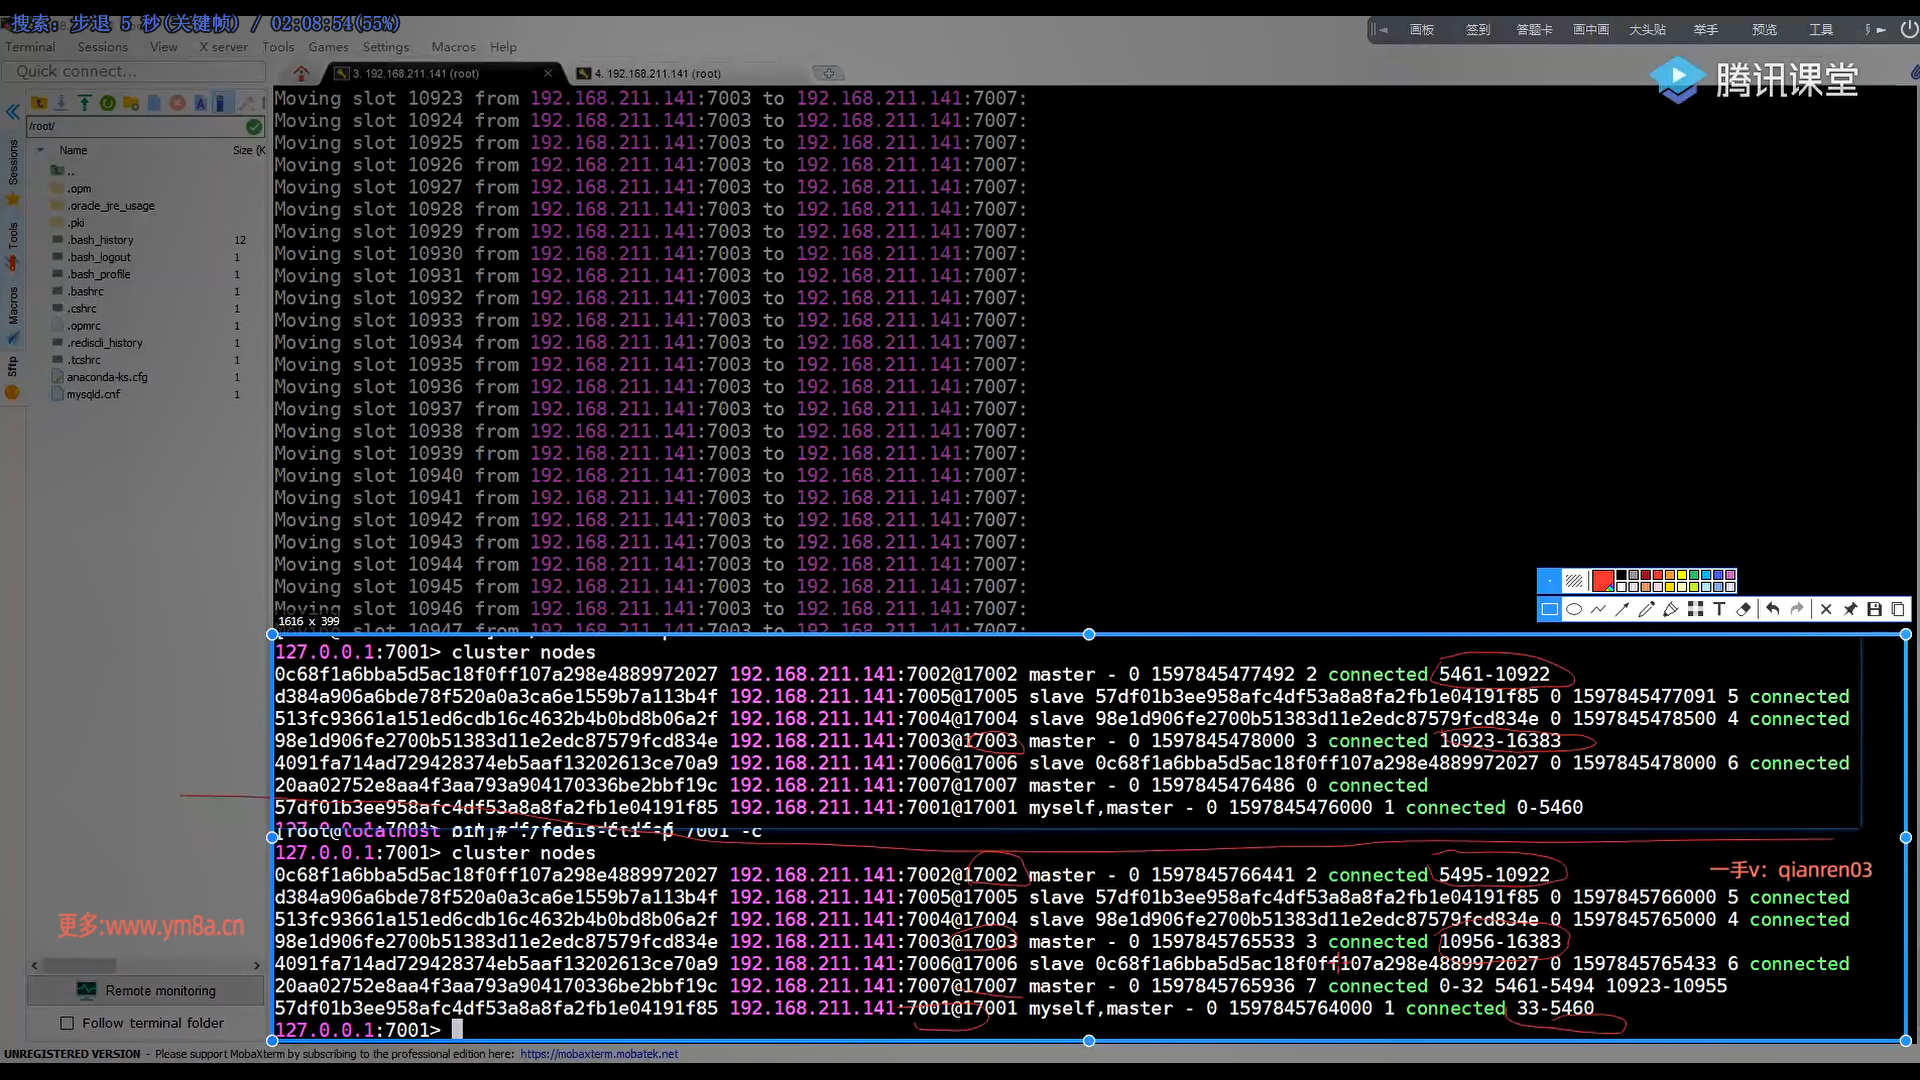
Task: Confirm the /root/ path with green check
Action: coord(254,126)
